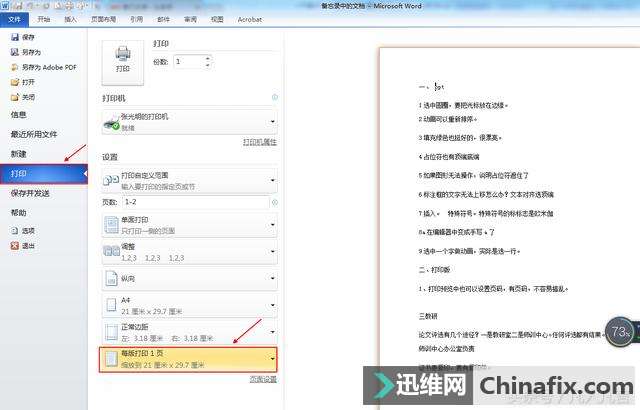Open the A4 paper size dropdown
This screenshot has height=410, width=640.
189,305
